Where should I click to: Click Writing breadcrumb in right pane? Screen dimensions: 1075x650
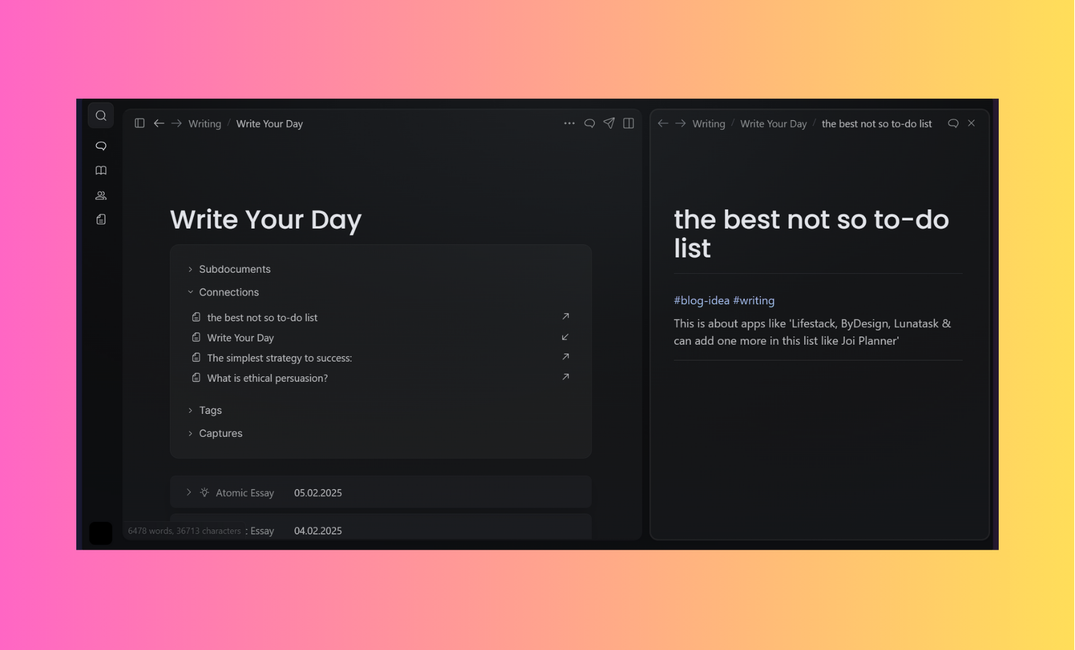708,124
